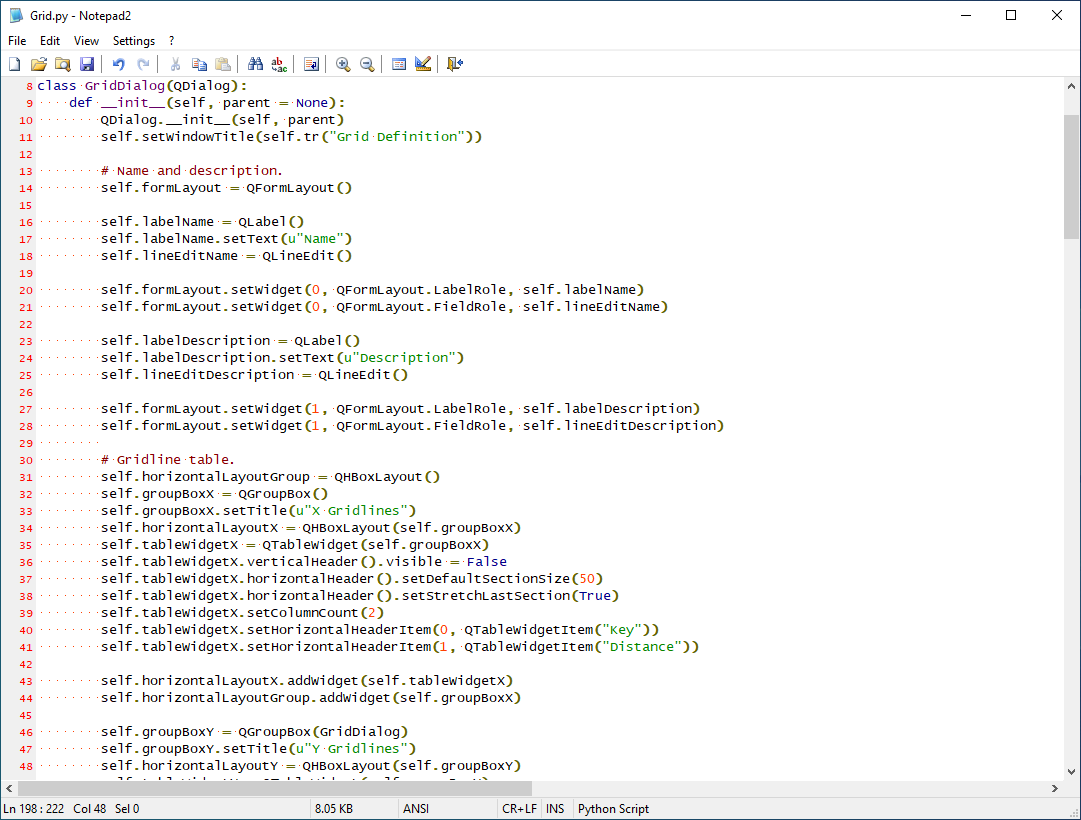
Task: Click 'self.lineEditDescription)' at end of line 28
Action: click(623, 426)
